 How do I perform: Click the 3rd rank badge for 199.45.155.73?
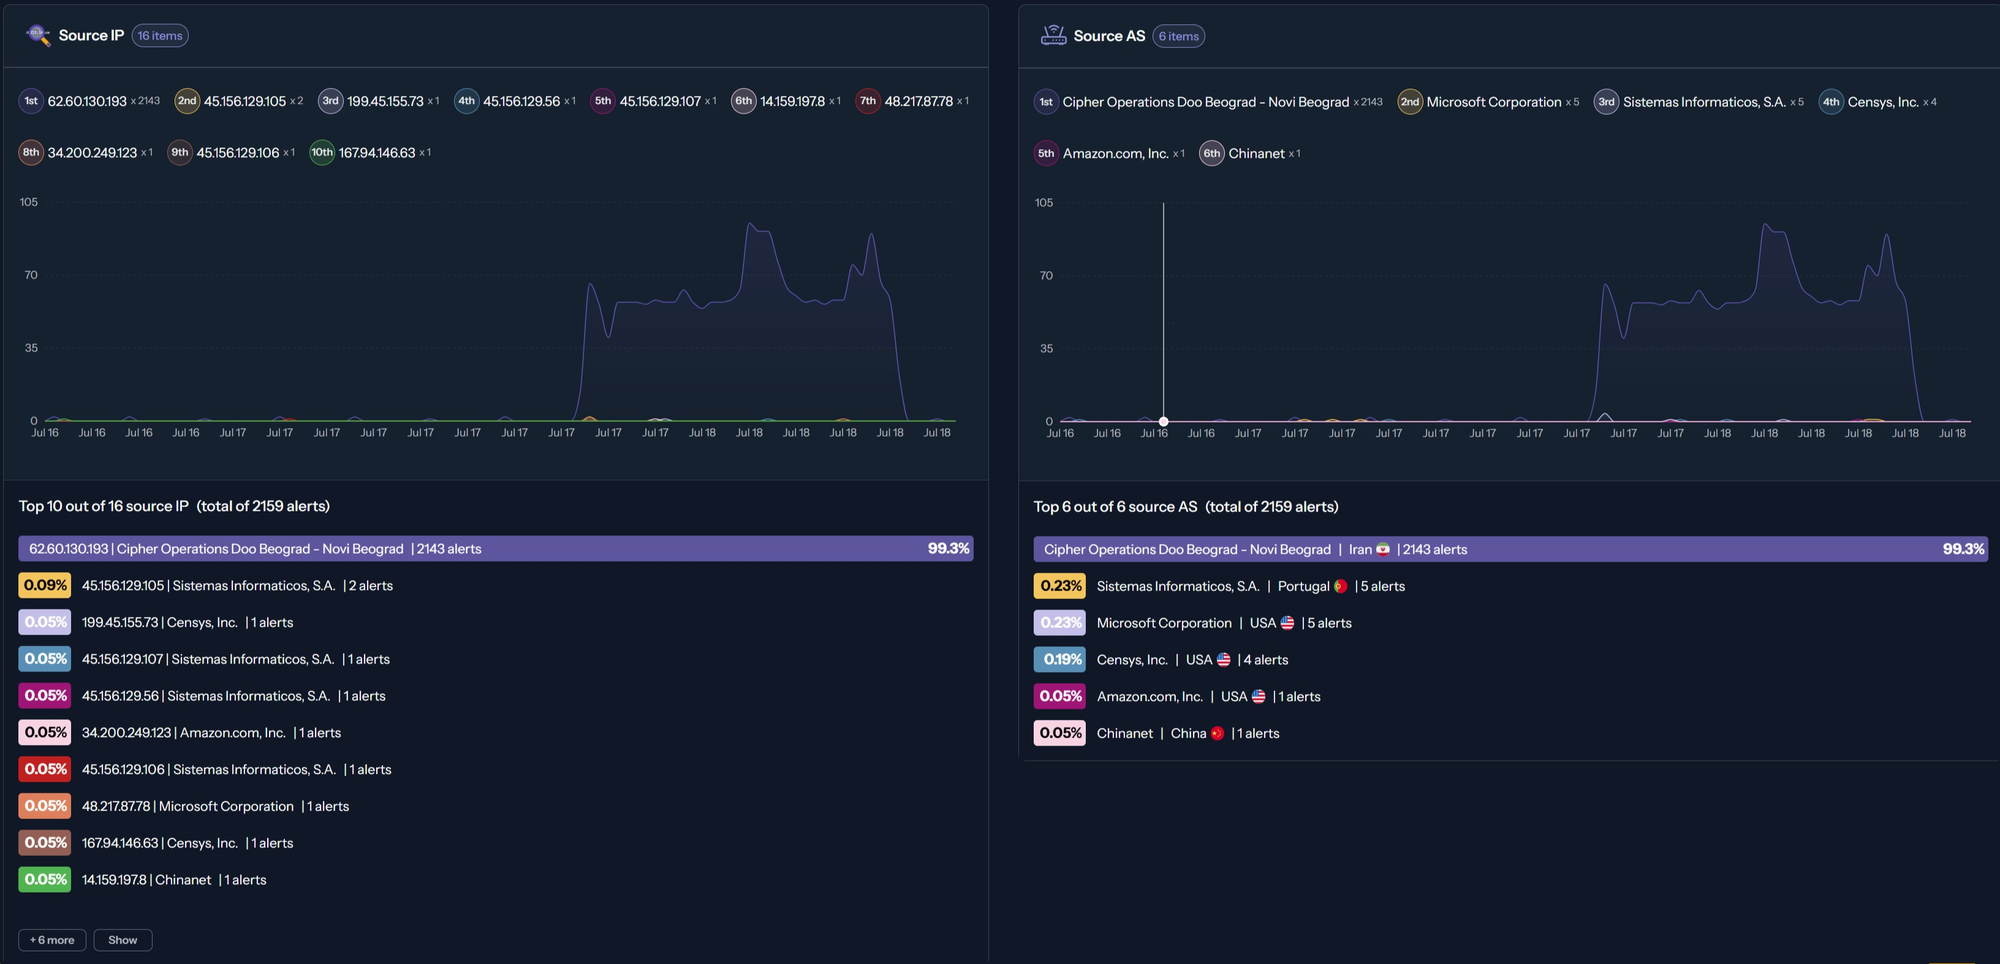coord(330,101)
